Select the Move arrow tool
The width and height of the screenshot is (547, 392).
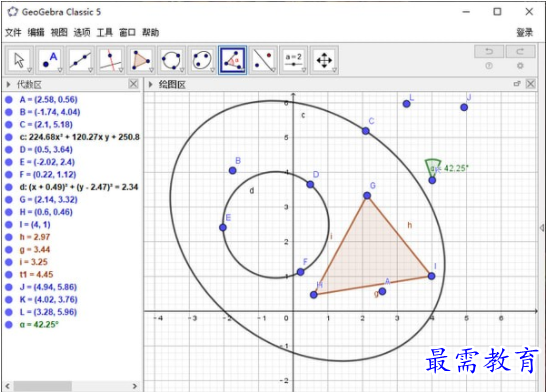[x=20, y=60]
